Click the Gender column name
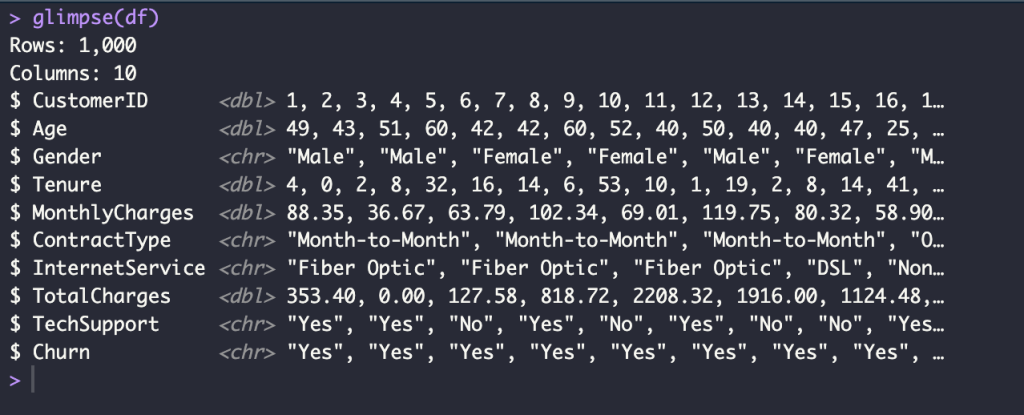This screenshot has width=1024, height=415. pos(67,157)
